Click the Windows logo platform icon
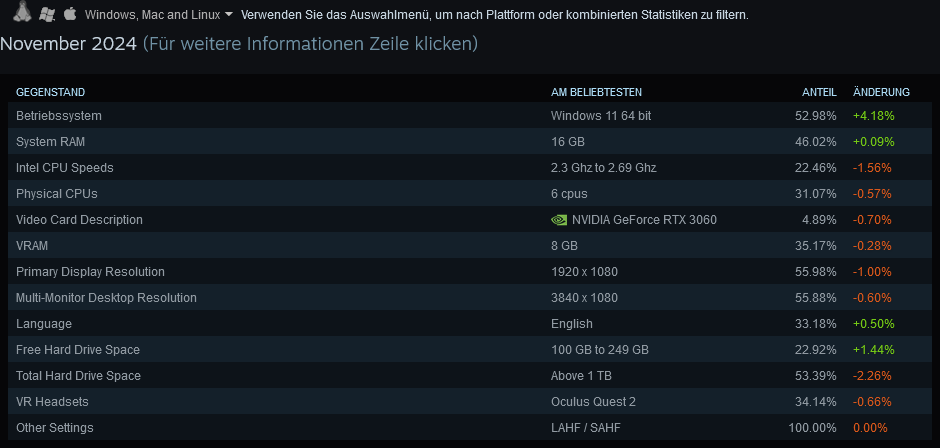Viewport: 940px width, 448px height. (x=47, y=14)
